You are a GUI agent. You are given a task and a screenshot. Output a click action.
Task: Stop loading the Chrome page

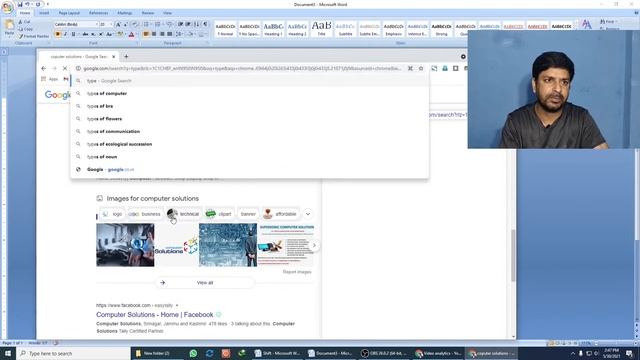[x=64, y=69]
